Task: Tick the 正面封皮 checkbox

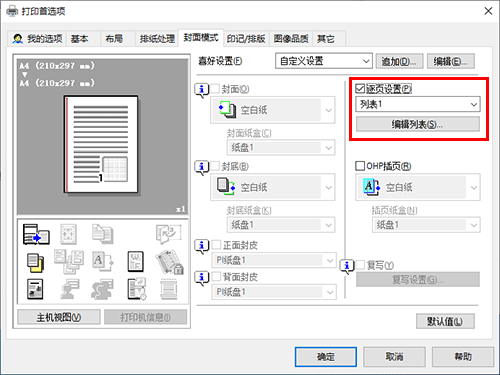Action: pos(216,245)
